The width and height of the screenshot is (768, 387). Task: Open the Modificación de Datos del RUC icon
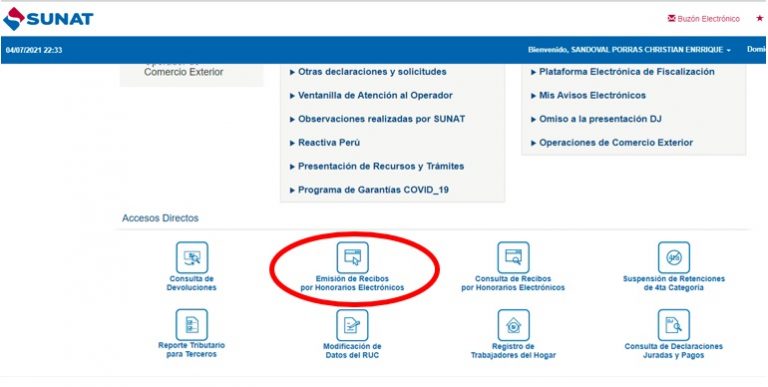click(352, 325)
